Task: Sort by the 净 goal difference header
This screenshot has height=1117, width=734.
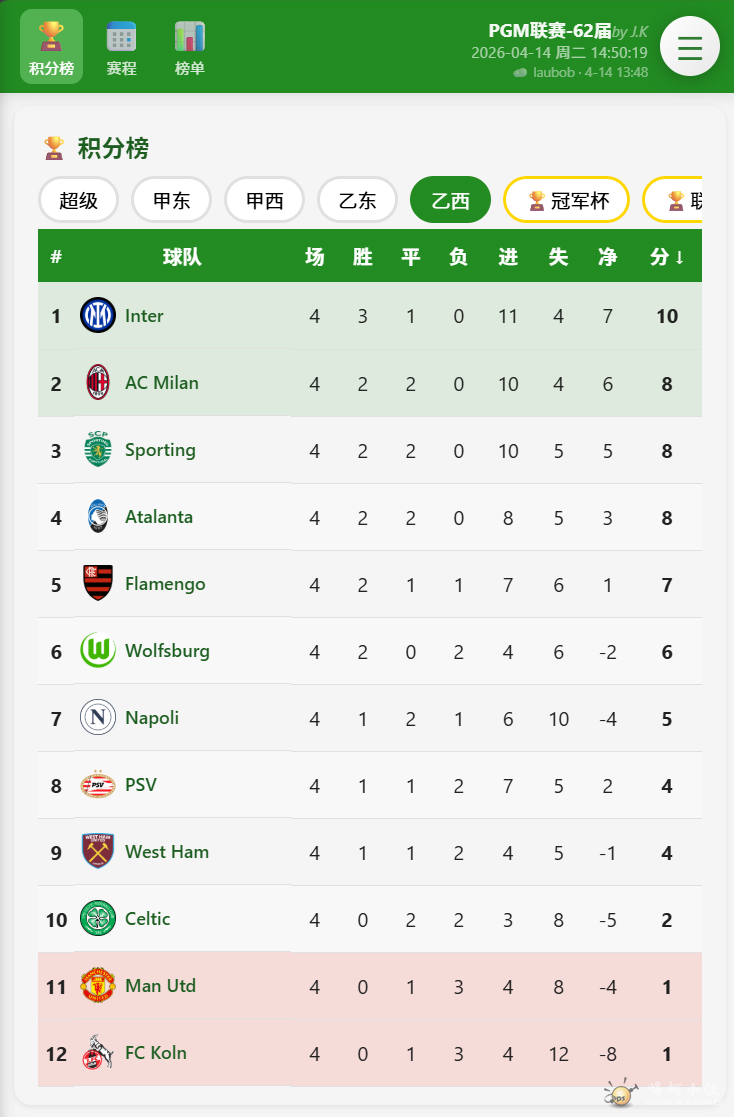Action: [x=607, y=257]
